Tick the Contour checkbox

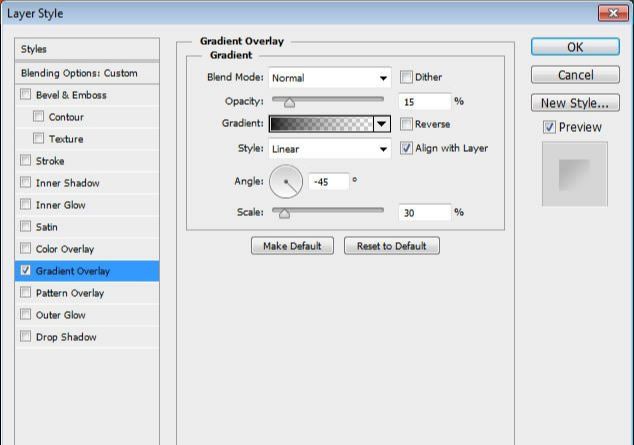(x=38, y=116)
